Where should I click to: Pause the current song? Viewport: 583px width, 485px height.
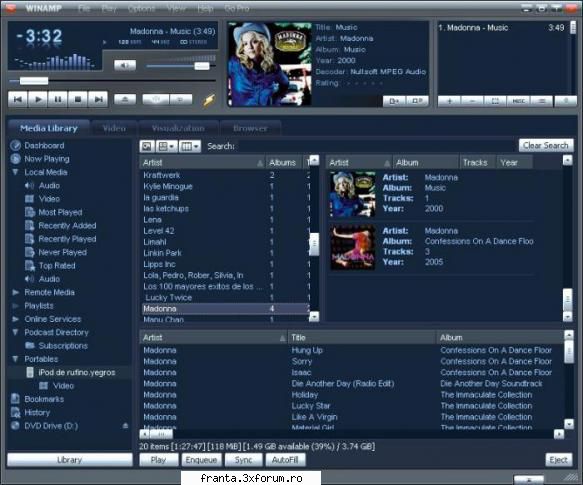[x=58, y=99]
